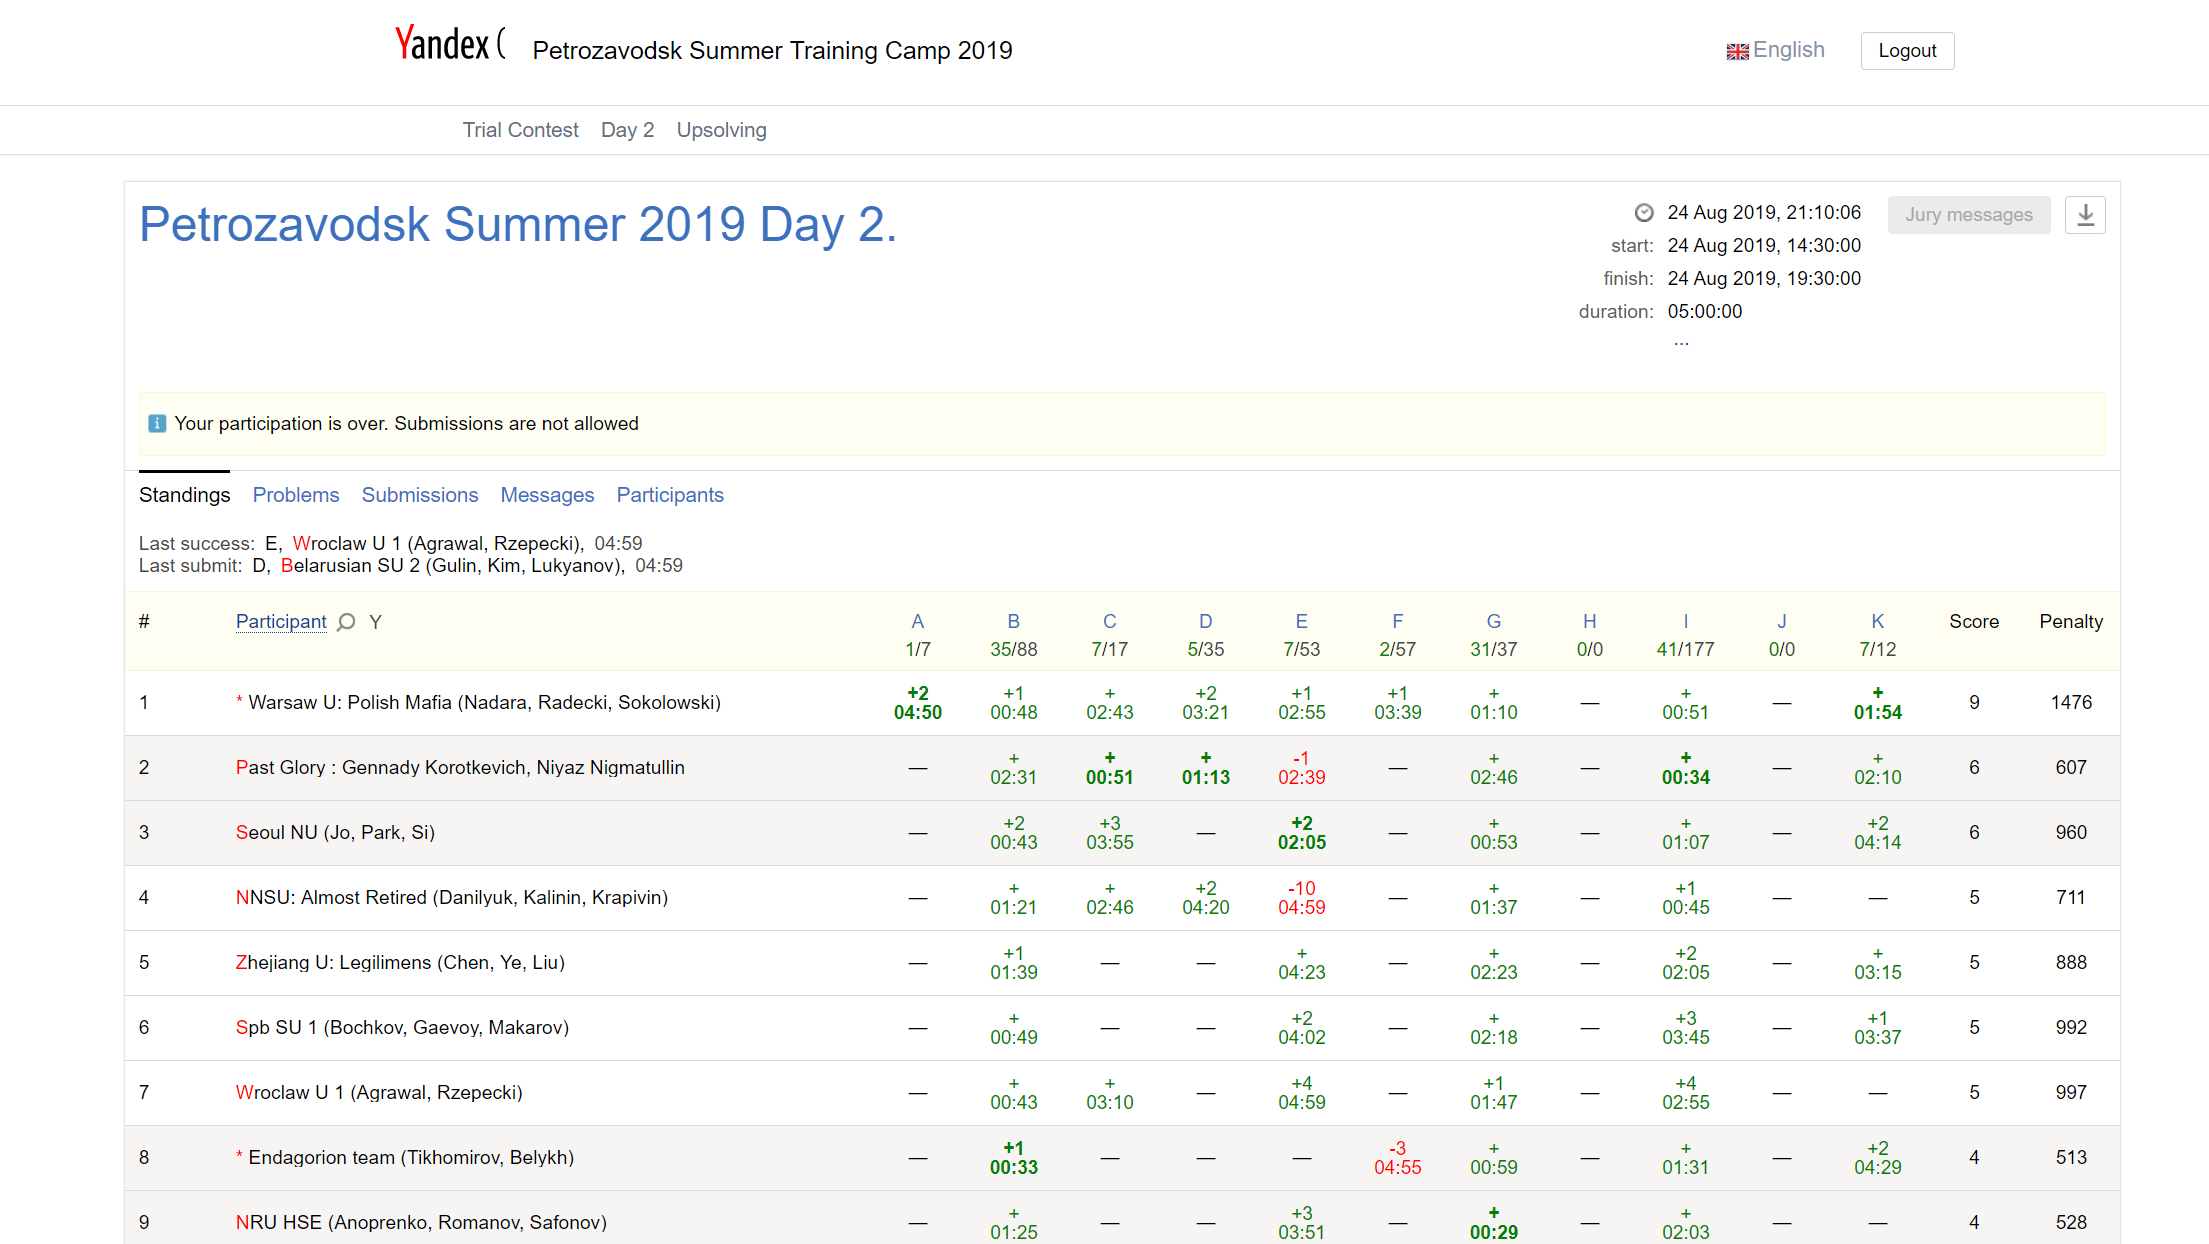This screenshot has height=1244, width=2209.
Task: Open Trial Contest in navigation
Action: coord(520,130)
